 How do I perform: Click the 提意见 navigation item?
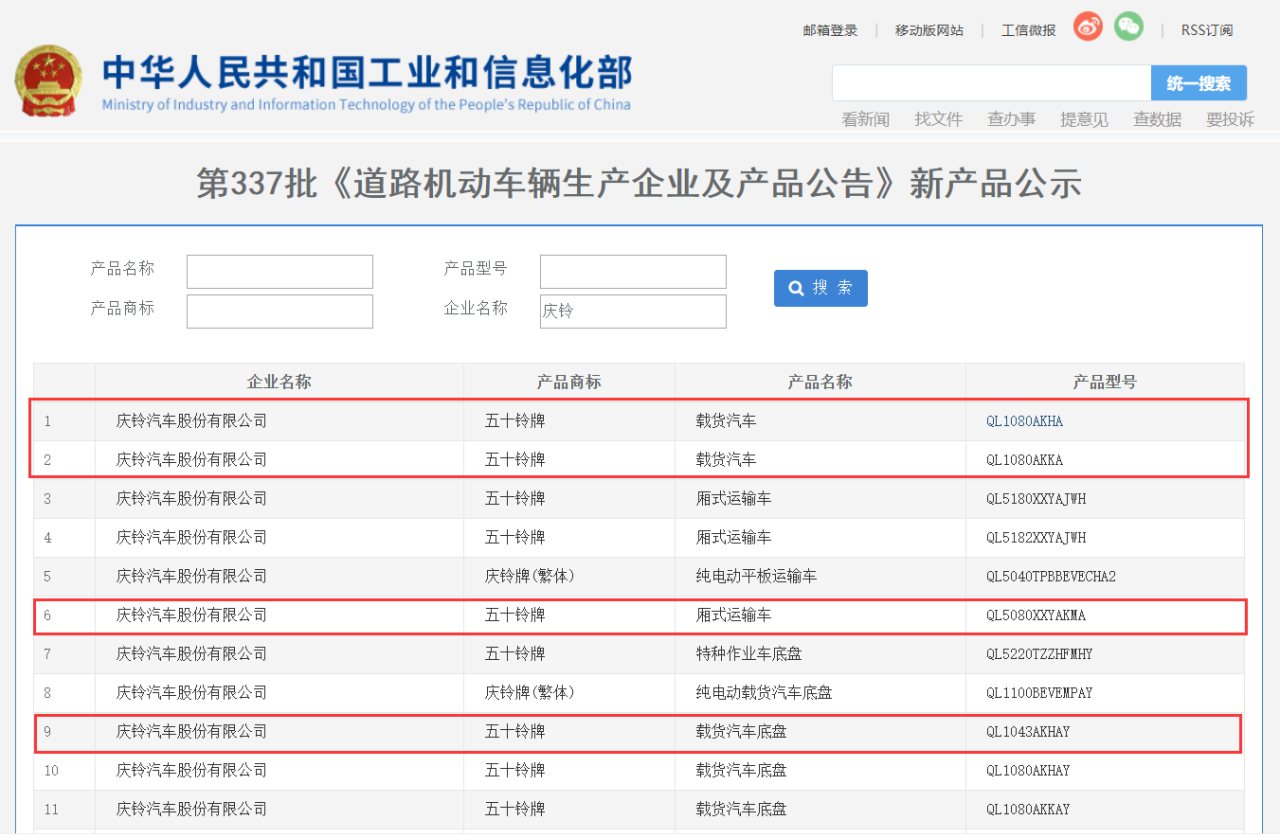[x=1084, y=118]
